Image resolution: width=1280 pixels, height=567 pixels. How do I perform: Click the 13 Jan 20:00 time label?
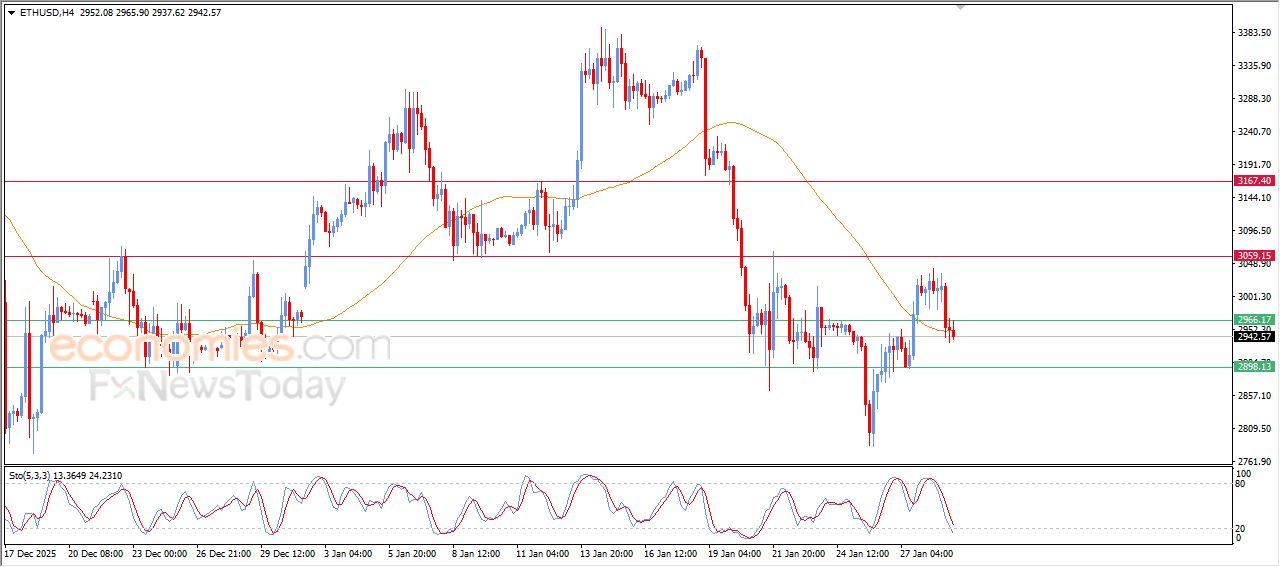pos(607,552)
